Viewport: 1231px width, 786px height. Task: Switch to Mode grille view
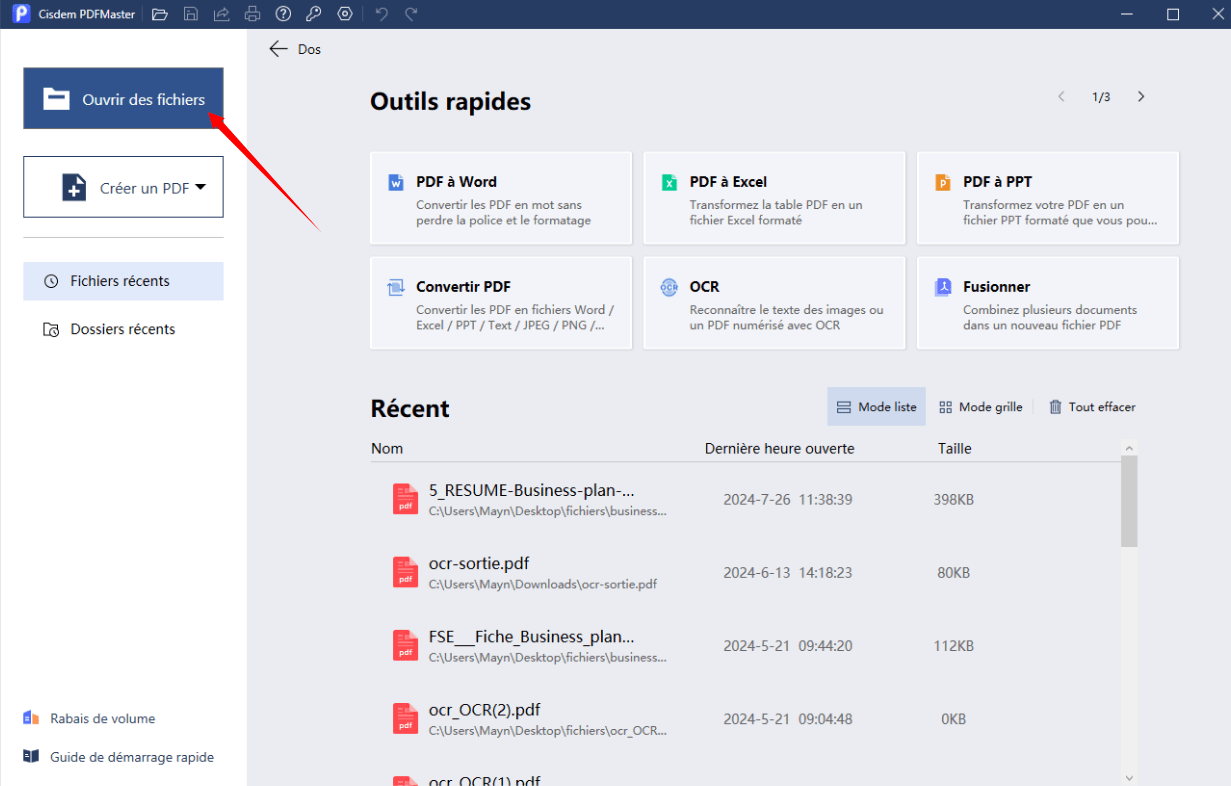980,407
